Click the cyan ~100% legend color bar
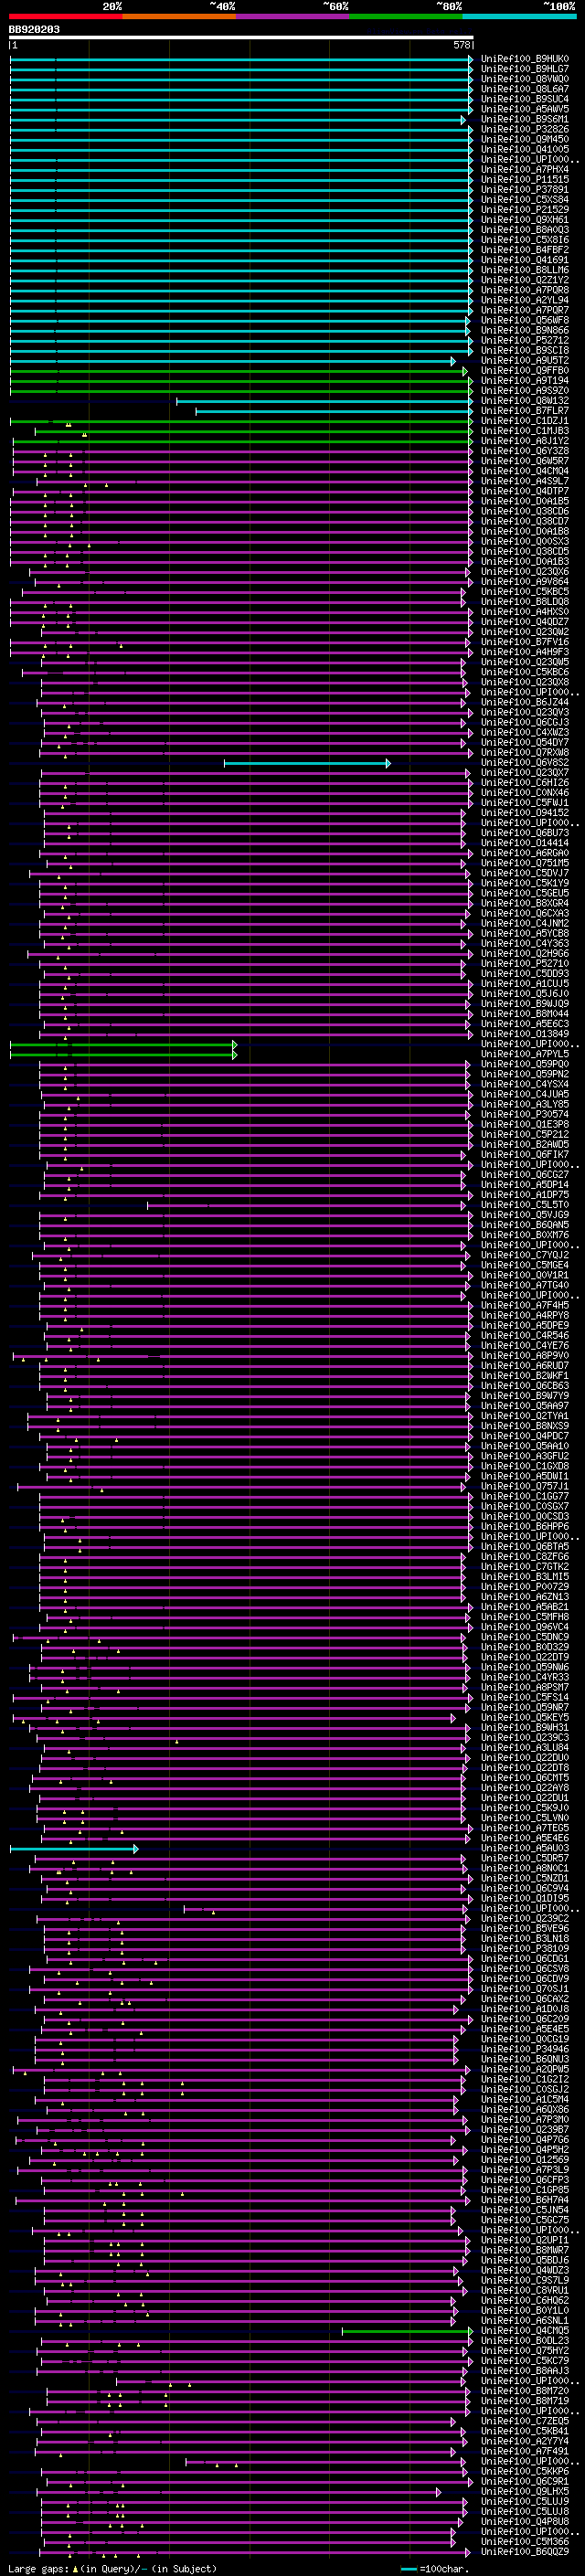585x2576 pixels. [519, 17]
